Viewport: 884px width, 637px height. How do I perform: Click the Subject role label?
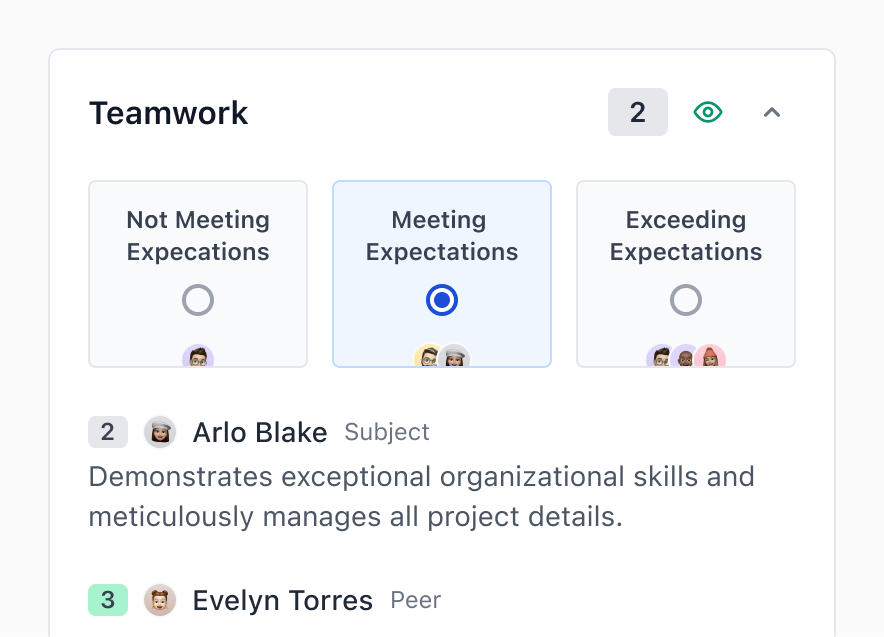tap(387, 432)
